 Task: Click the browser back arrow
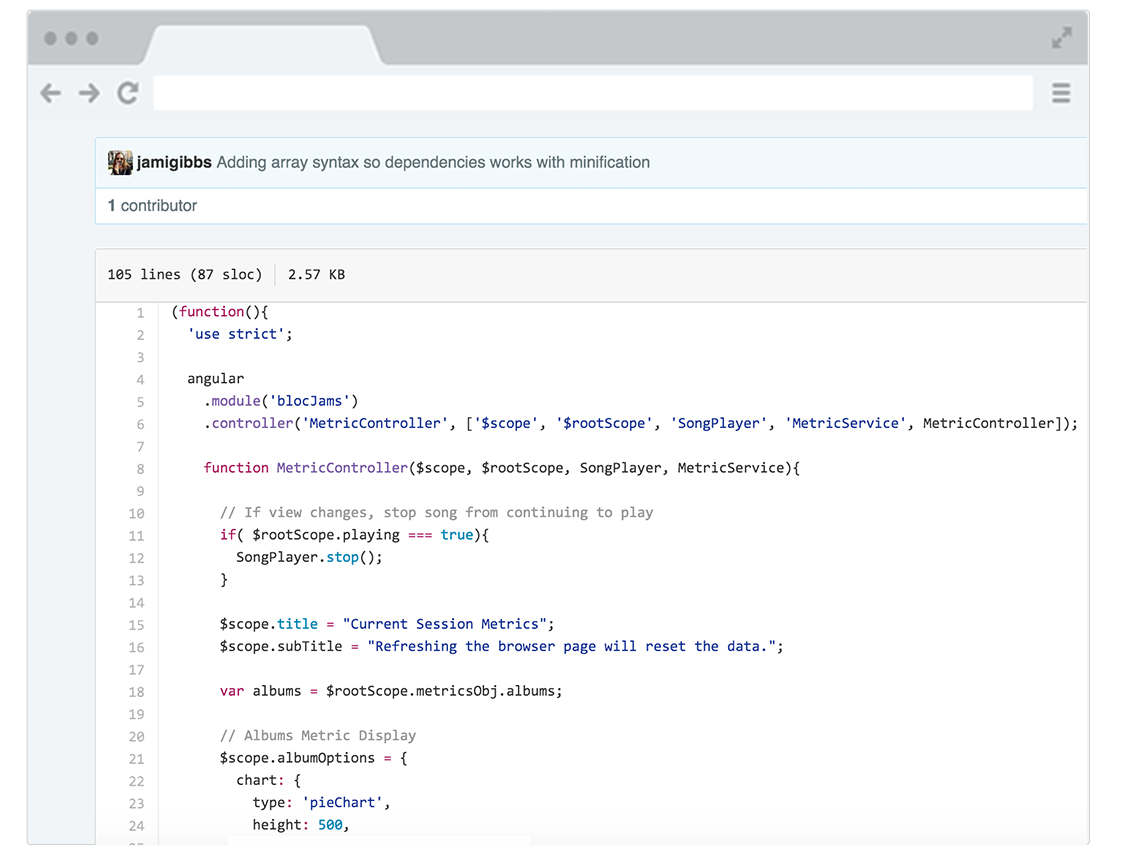(x=50, y=93)
